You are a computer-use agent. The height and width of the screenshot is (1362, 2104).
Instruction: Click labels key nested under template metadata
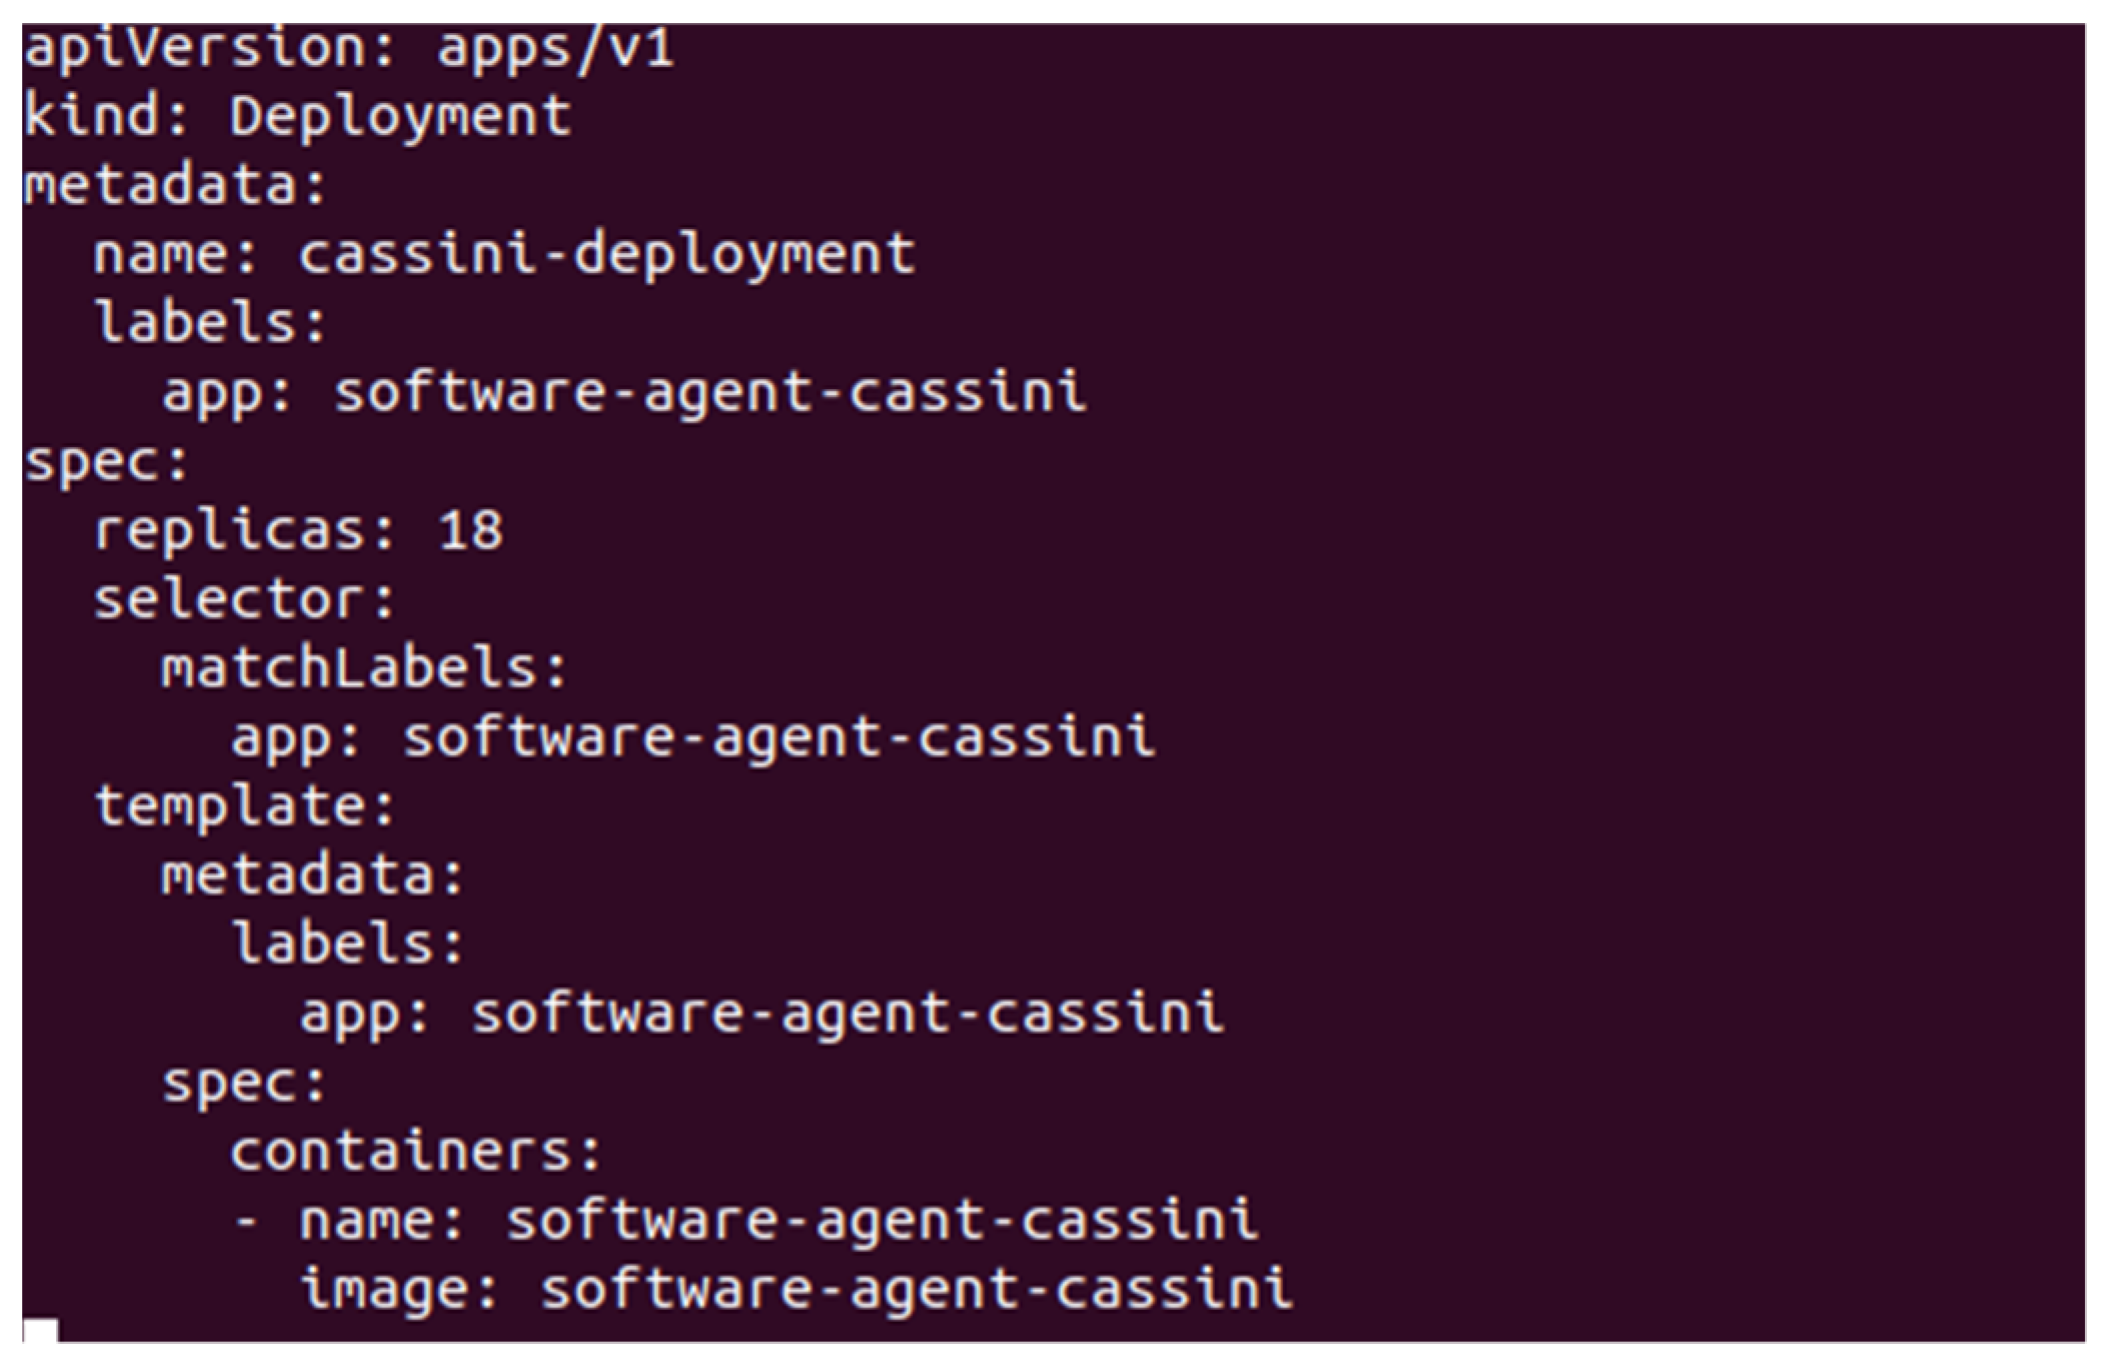(x=337, y=944)
